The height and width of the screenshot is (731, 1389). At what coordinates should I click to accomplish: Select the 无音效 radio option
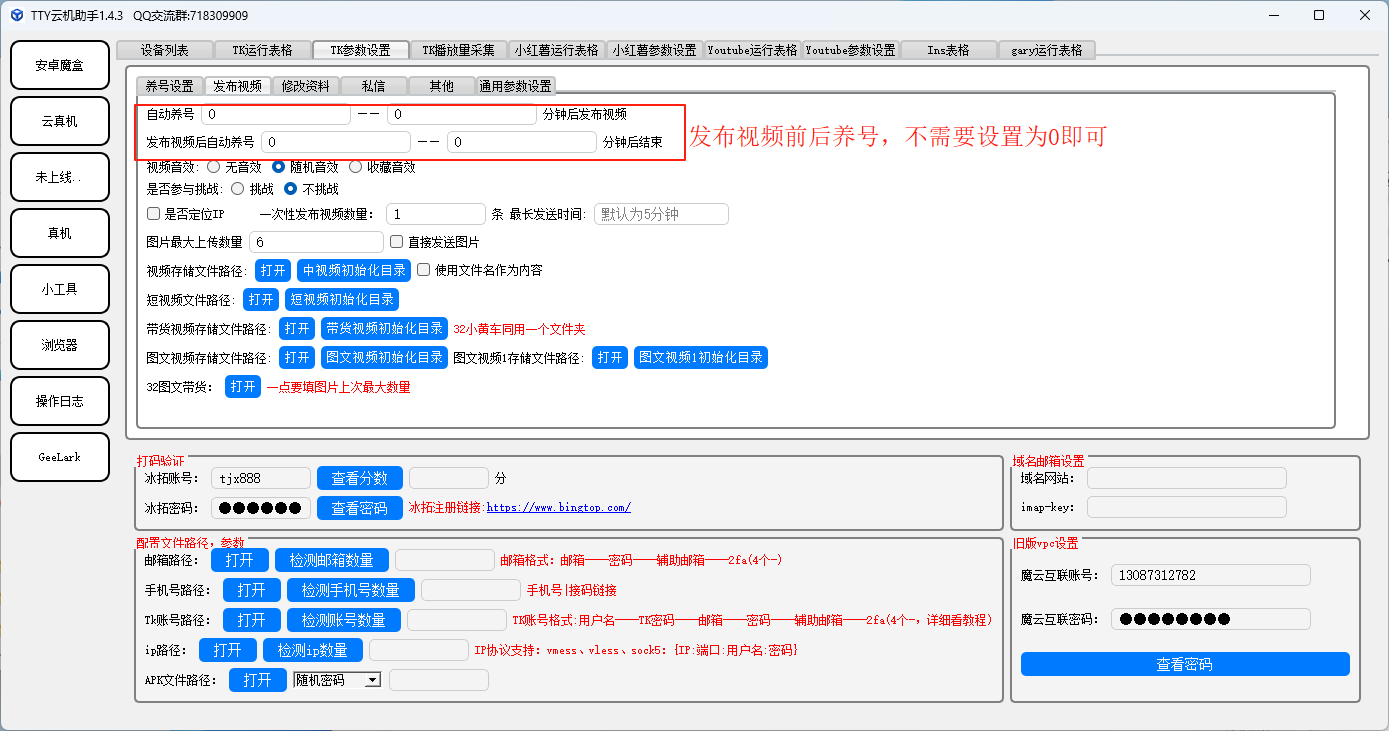point(235,167)
